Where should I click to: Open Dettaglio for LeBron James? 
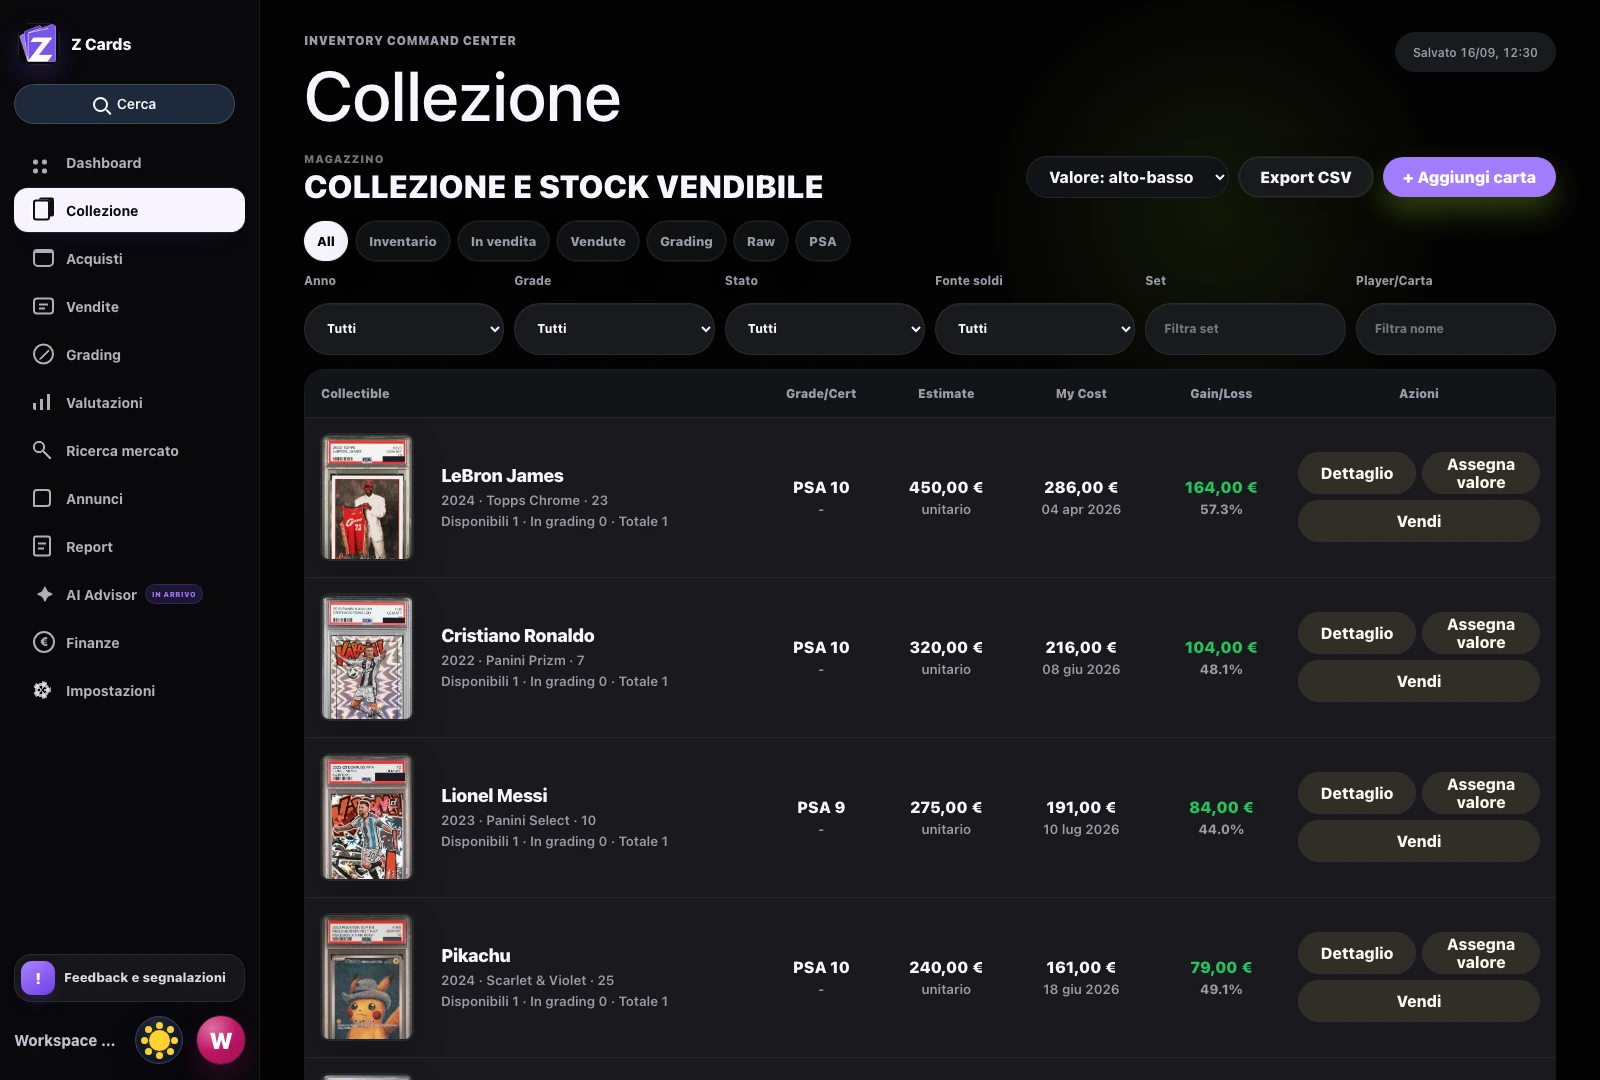1357,473
